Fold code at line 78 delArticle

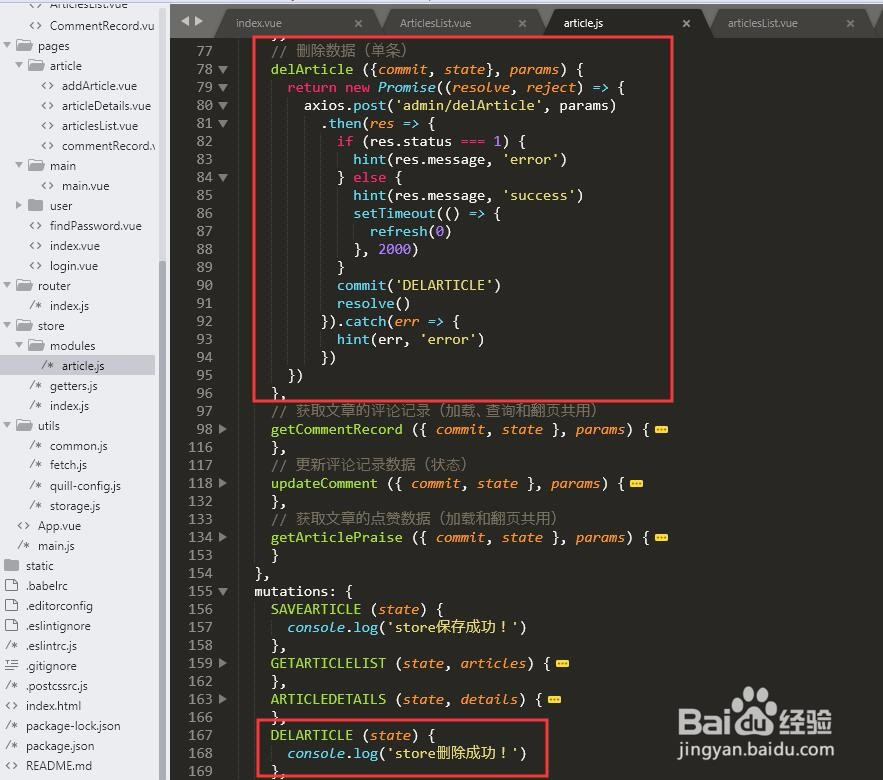pyautogui.click(x=223, y=70)
